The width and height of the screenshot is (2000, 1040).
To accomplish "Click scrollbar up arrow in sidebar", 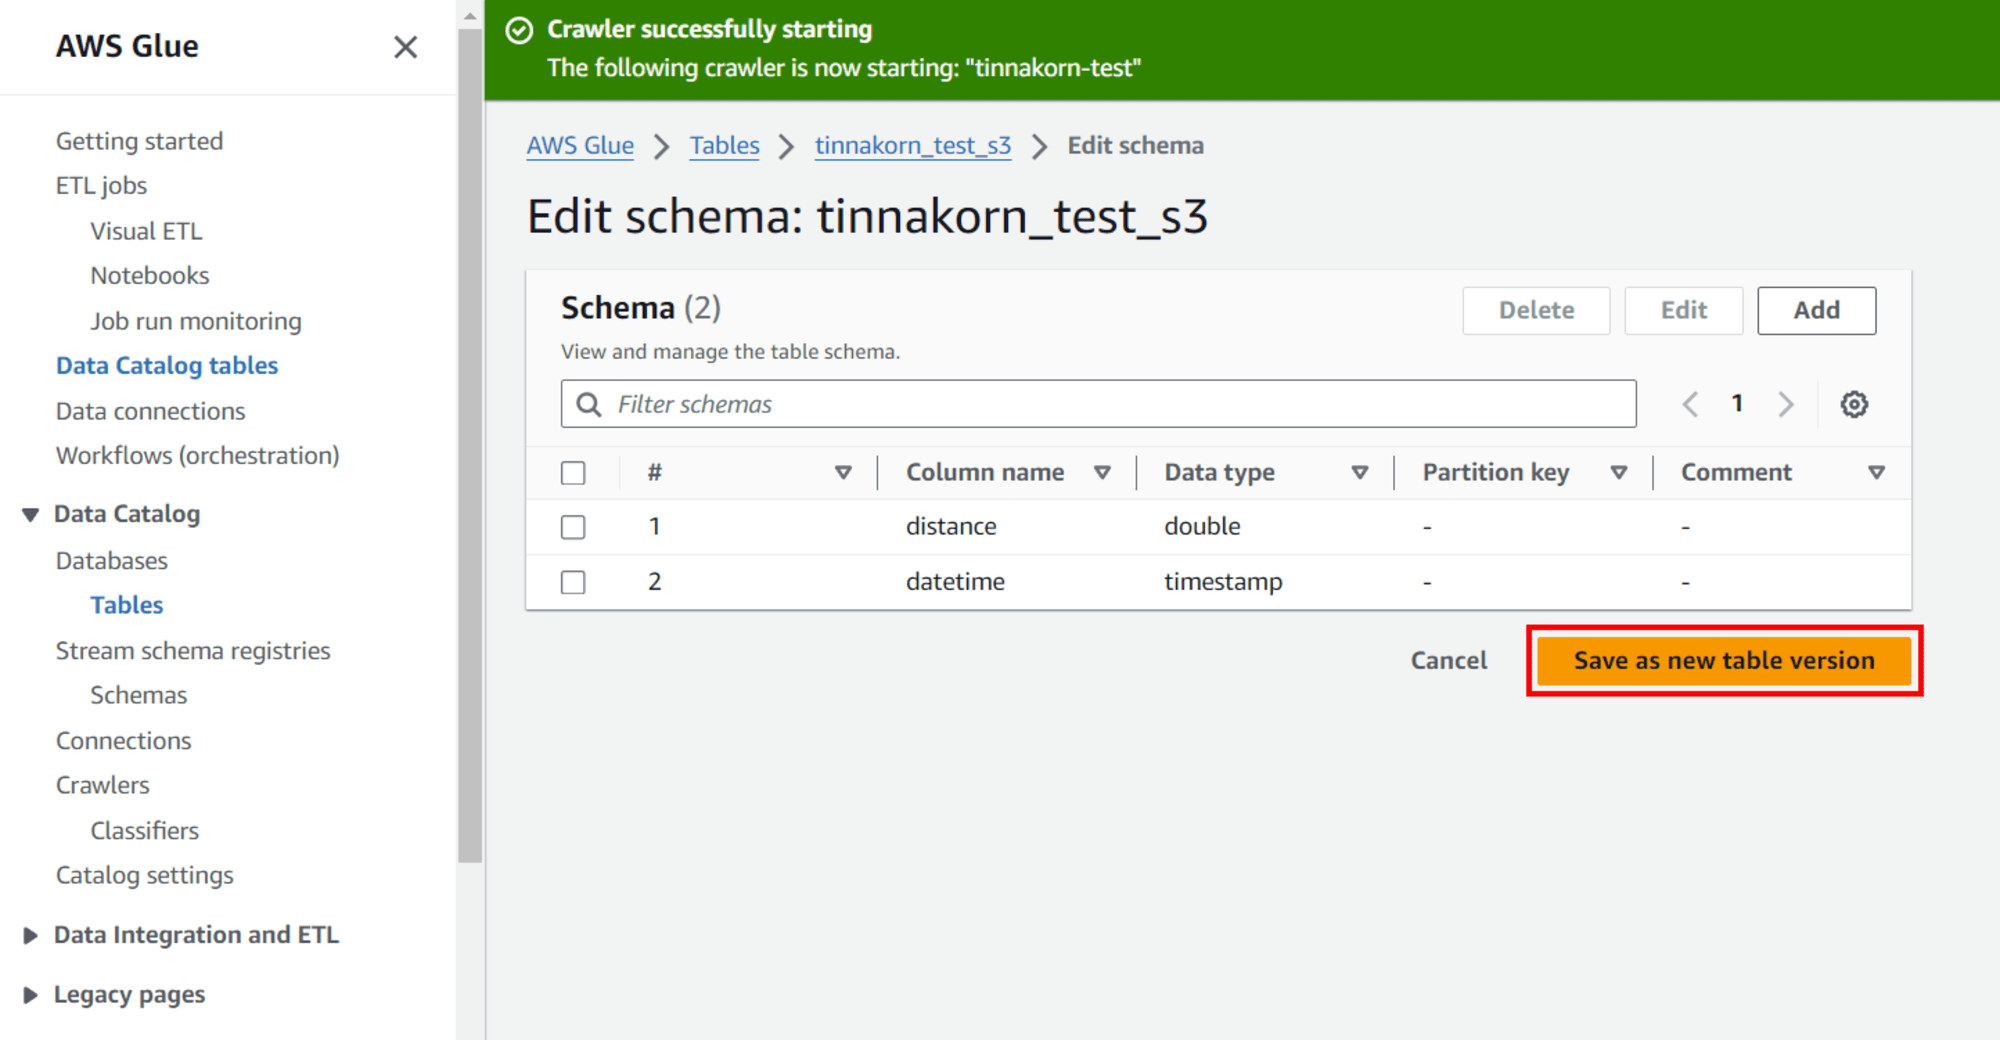I will (x=470, y=16).
